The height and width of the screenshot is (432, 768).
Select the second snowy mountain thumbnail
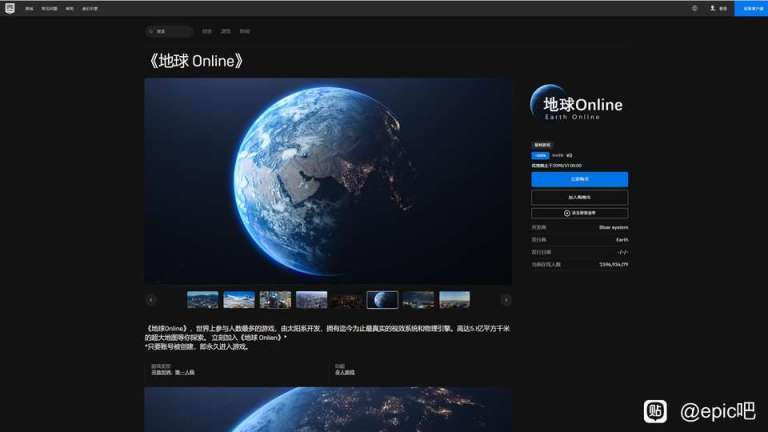coord(239,300)
